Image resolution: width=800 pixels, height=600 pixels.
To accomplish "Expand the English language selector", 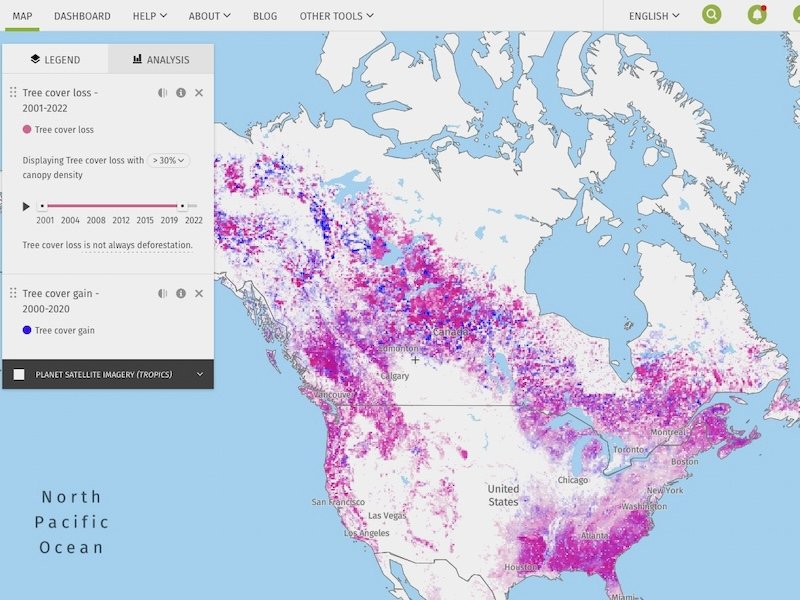I will tap(654, 16).
